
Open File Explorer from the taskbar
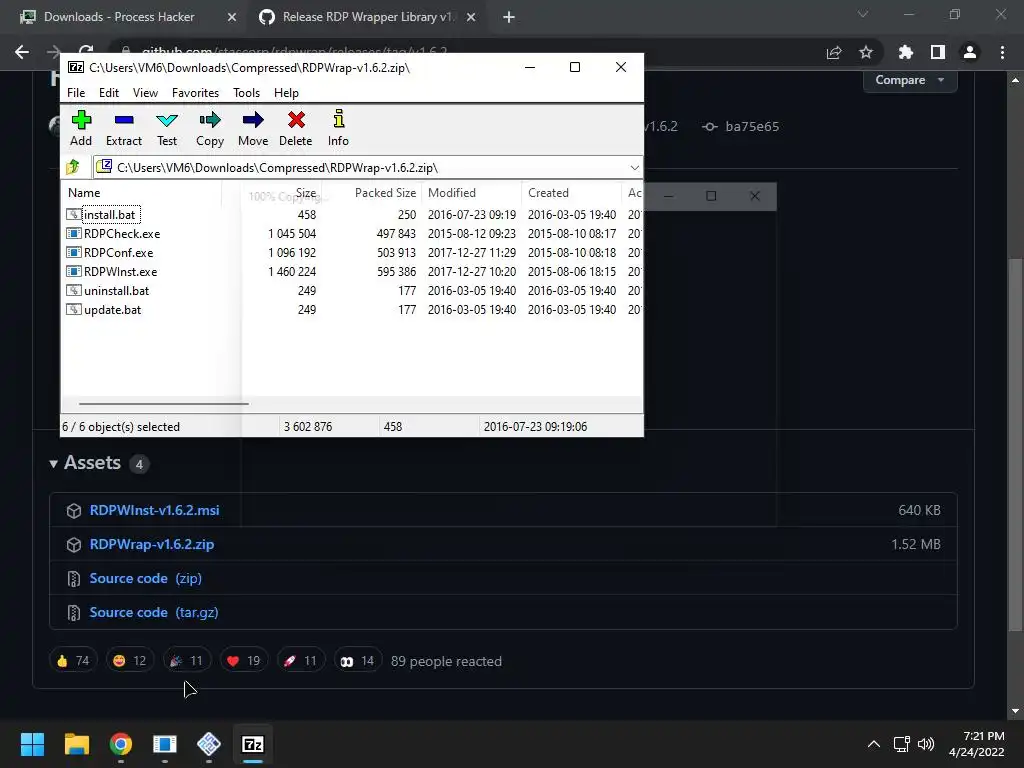(77, 744)
